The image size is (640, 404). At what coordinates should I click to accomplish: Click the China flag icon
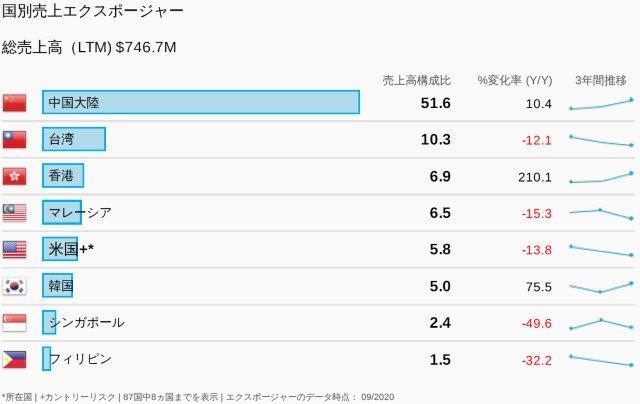pos(14,103)
